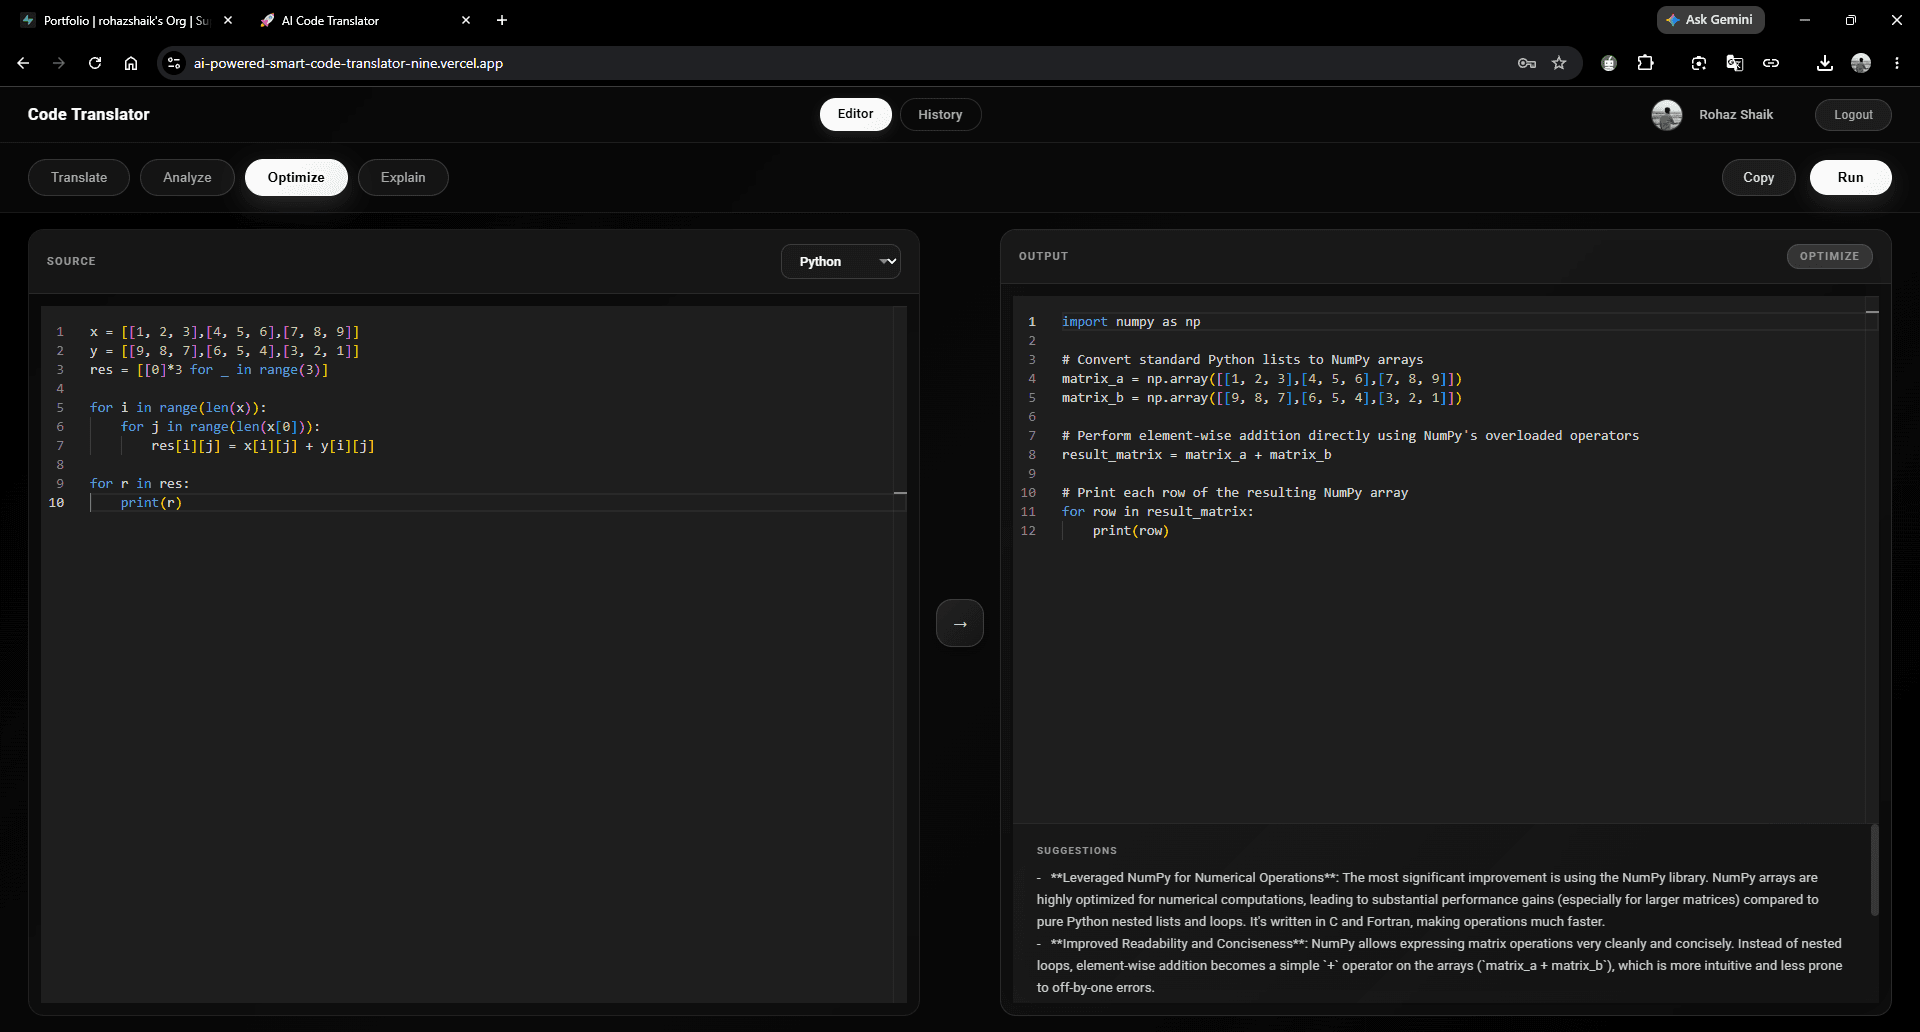Open the Editor view
This screenshot has height=1032, width=1920.
[x=856, y=114]
